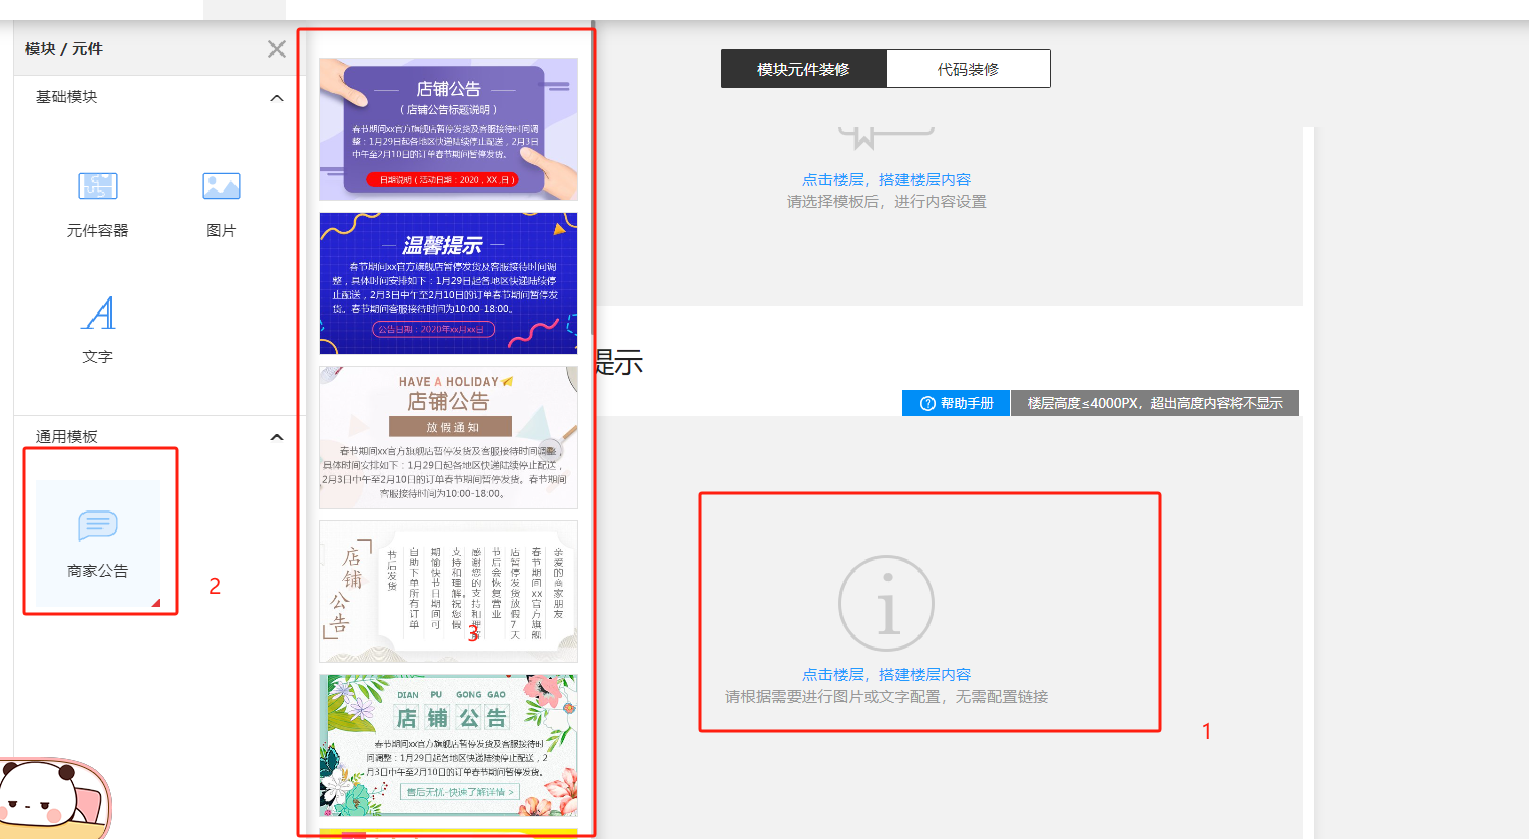Collapse the 通用模板 section
The image size is (1529, 839).
pos(277,437)
